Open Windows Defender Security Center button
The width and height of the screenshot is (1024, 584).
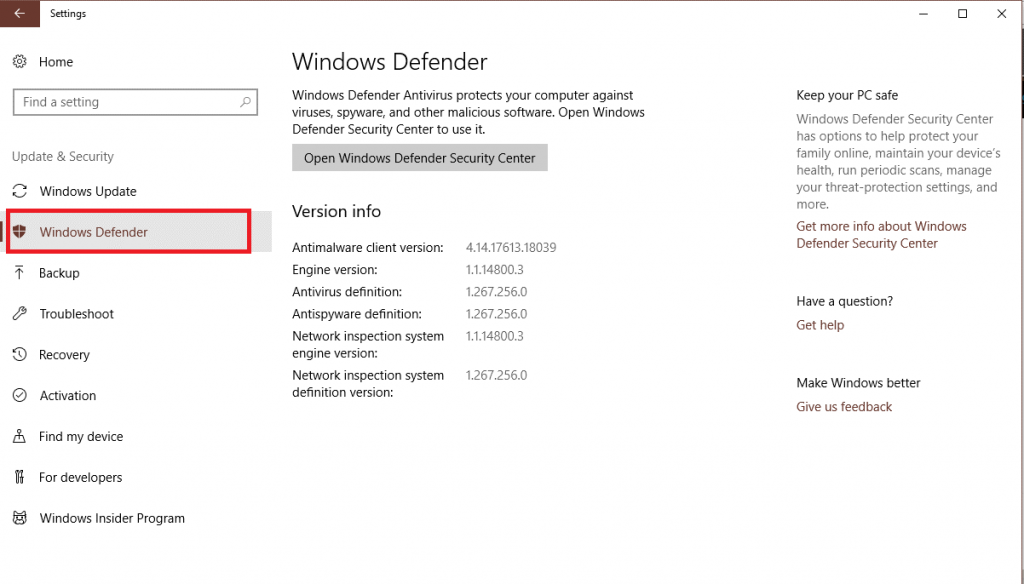[x=419, y=158]
